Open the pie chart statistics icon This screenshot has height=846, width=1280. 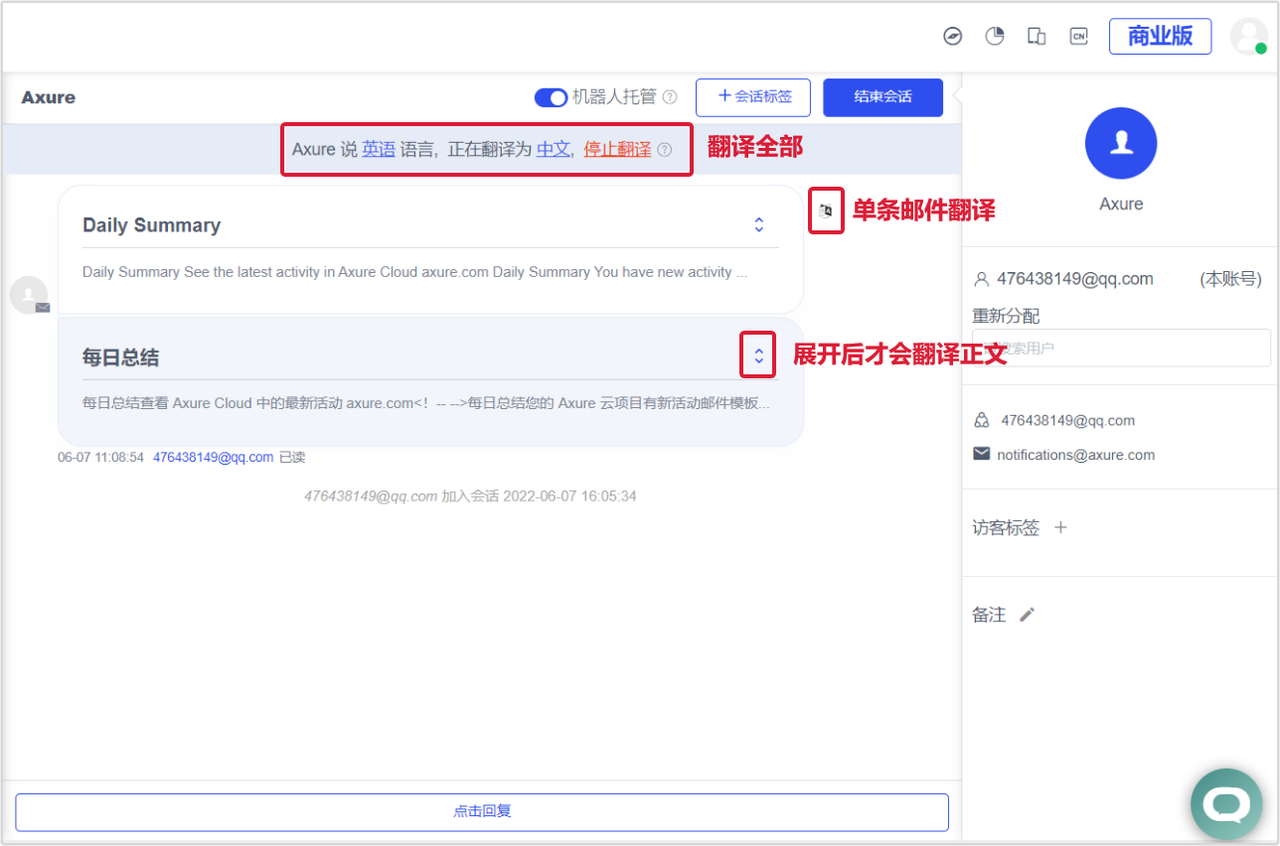(994, 37)
